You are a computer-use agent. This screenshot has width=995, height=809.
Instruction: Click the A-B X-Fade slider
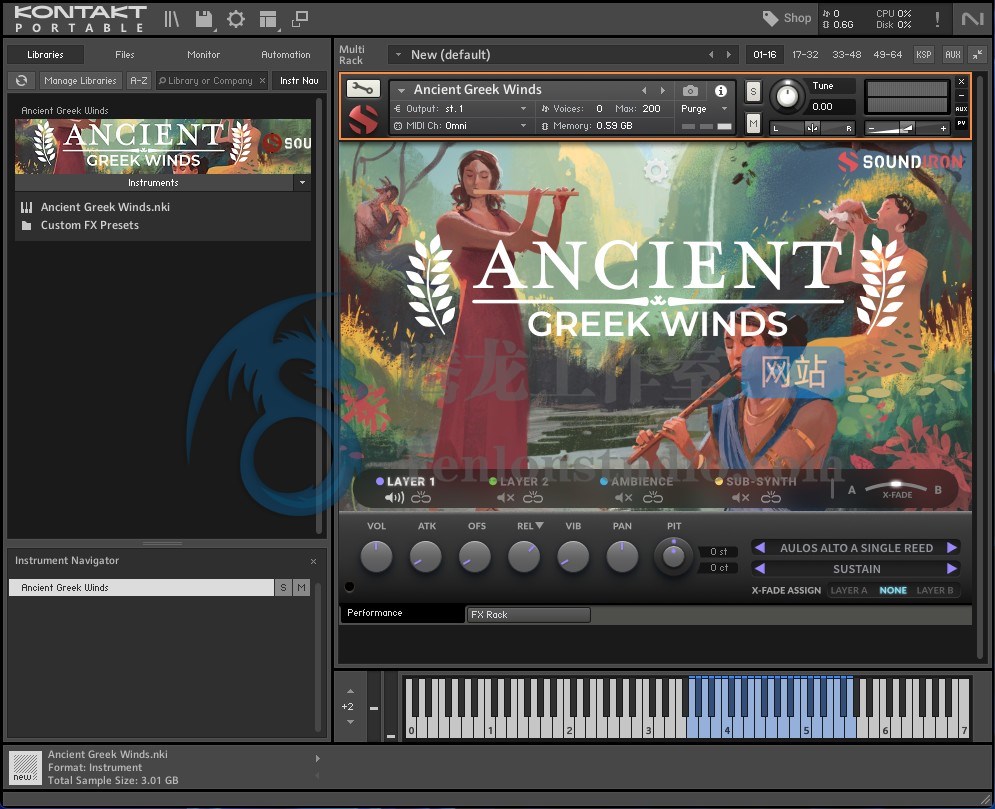pos(895,488)
